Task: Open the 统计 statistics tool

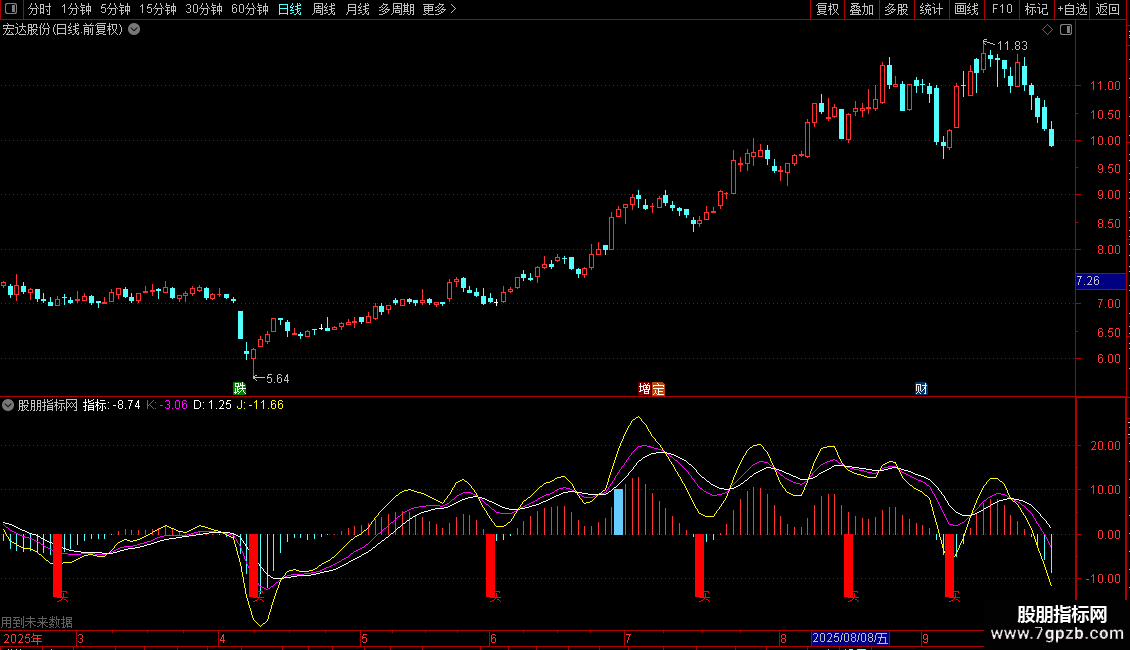Action: (931, 9)
